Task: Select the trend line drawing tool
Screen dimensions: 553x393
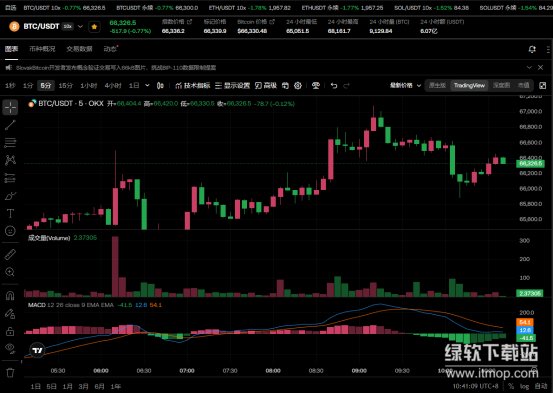Action: (x=10, y=125)
